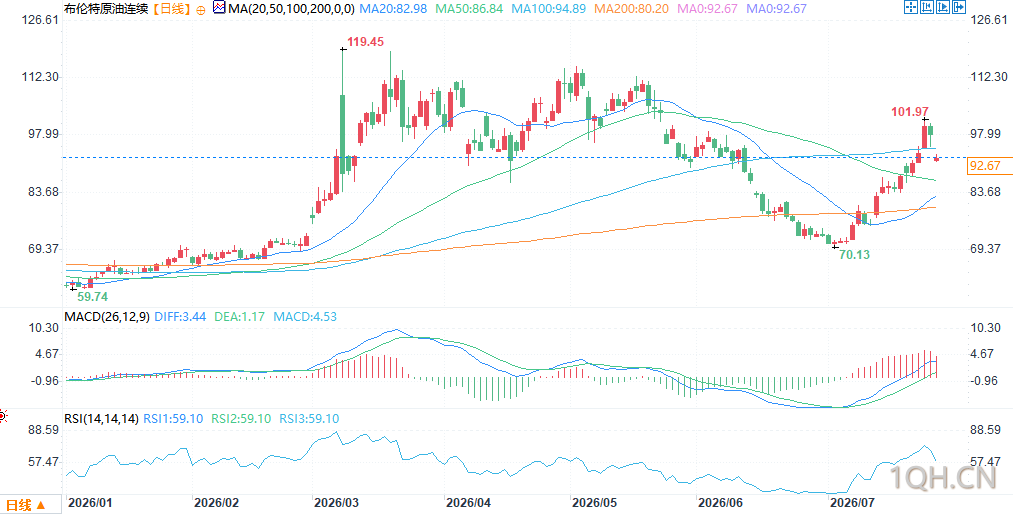Open the 日线 period selector at bottom left
Screen dimensions: 1013x514
[25, 505]
